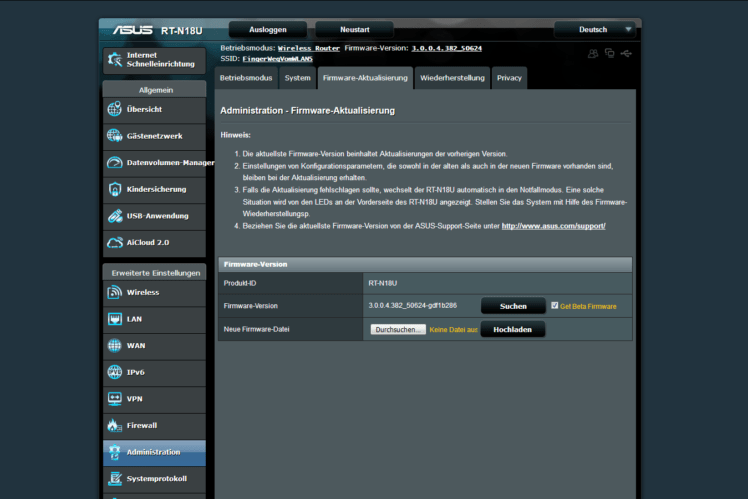Click the Wireless signal icon

coord(114,292)
